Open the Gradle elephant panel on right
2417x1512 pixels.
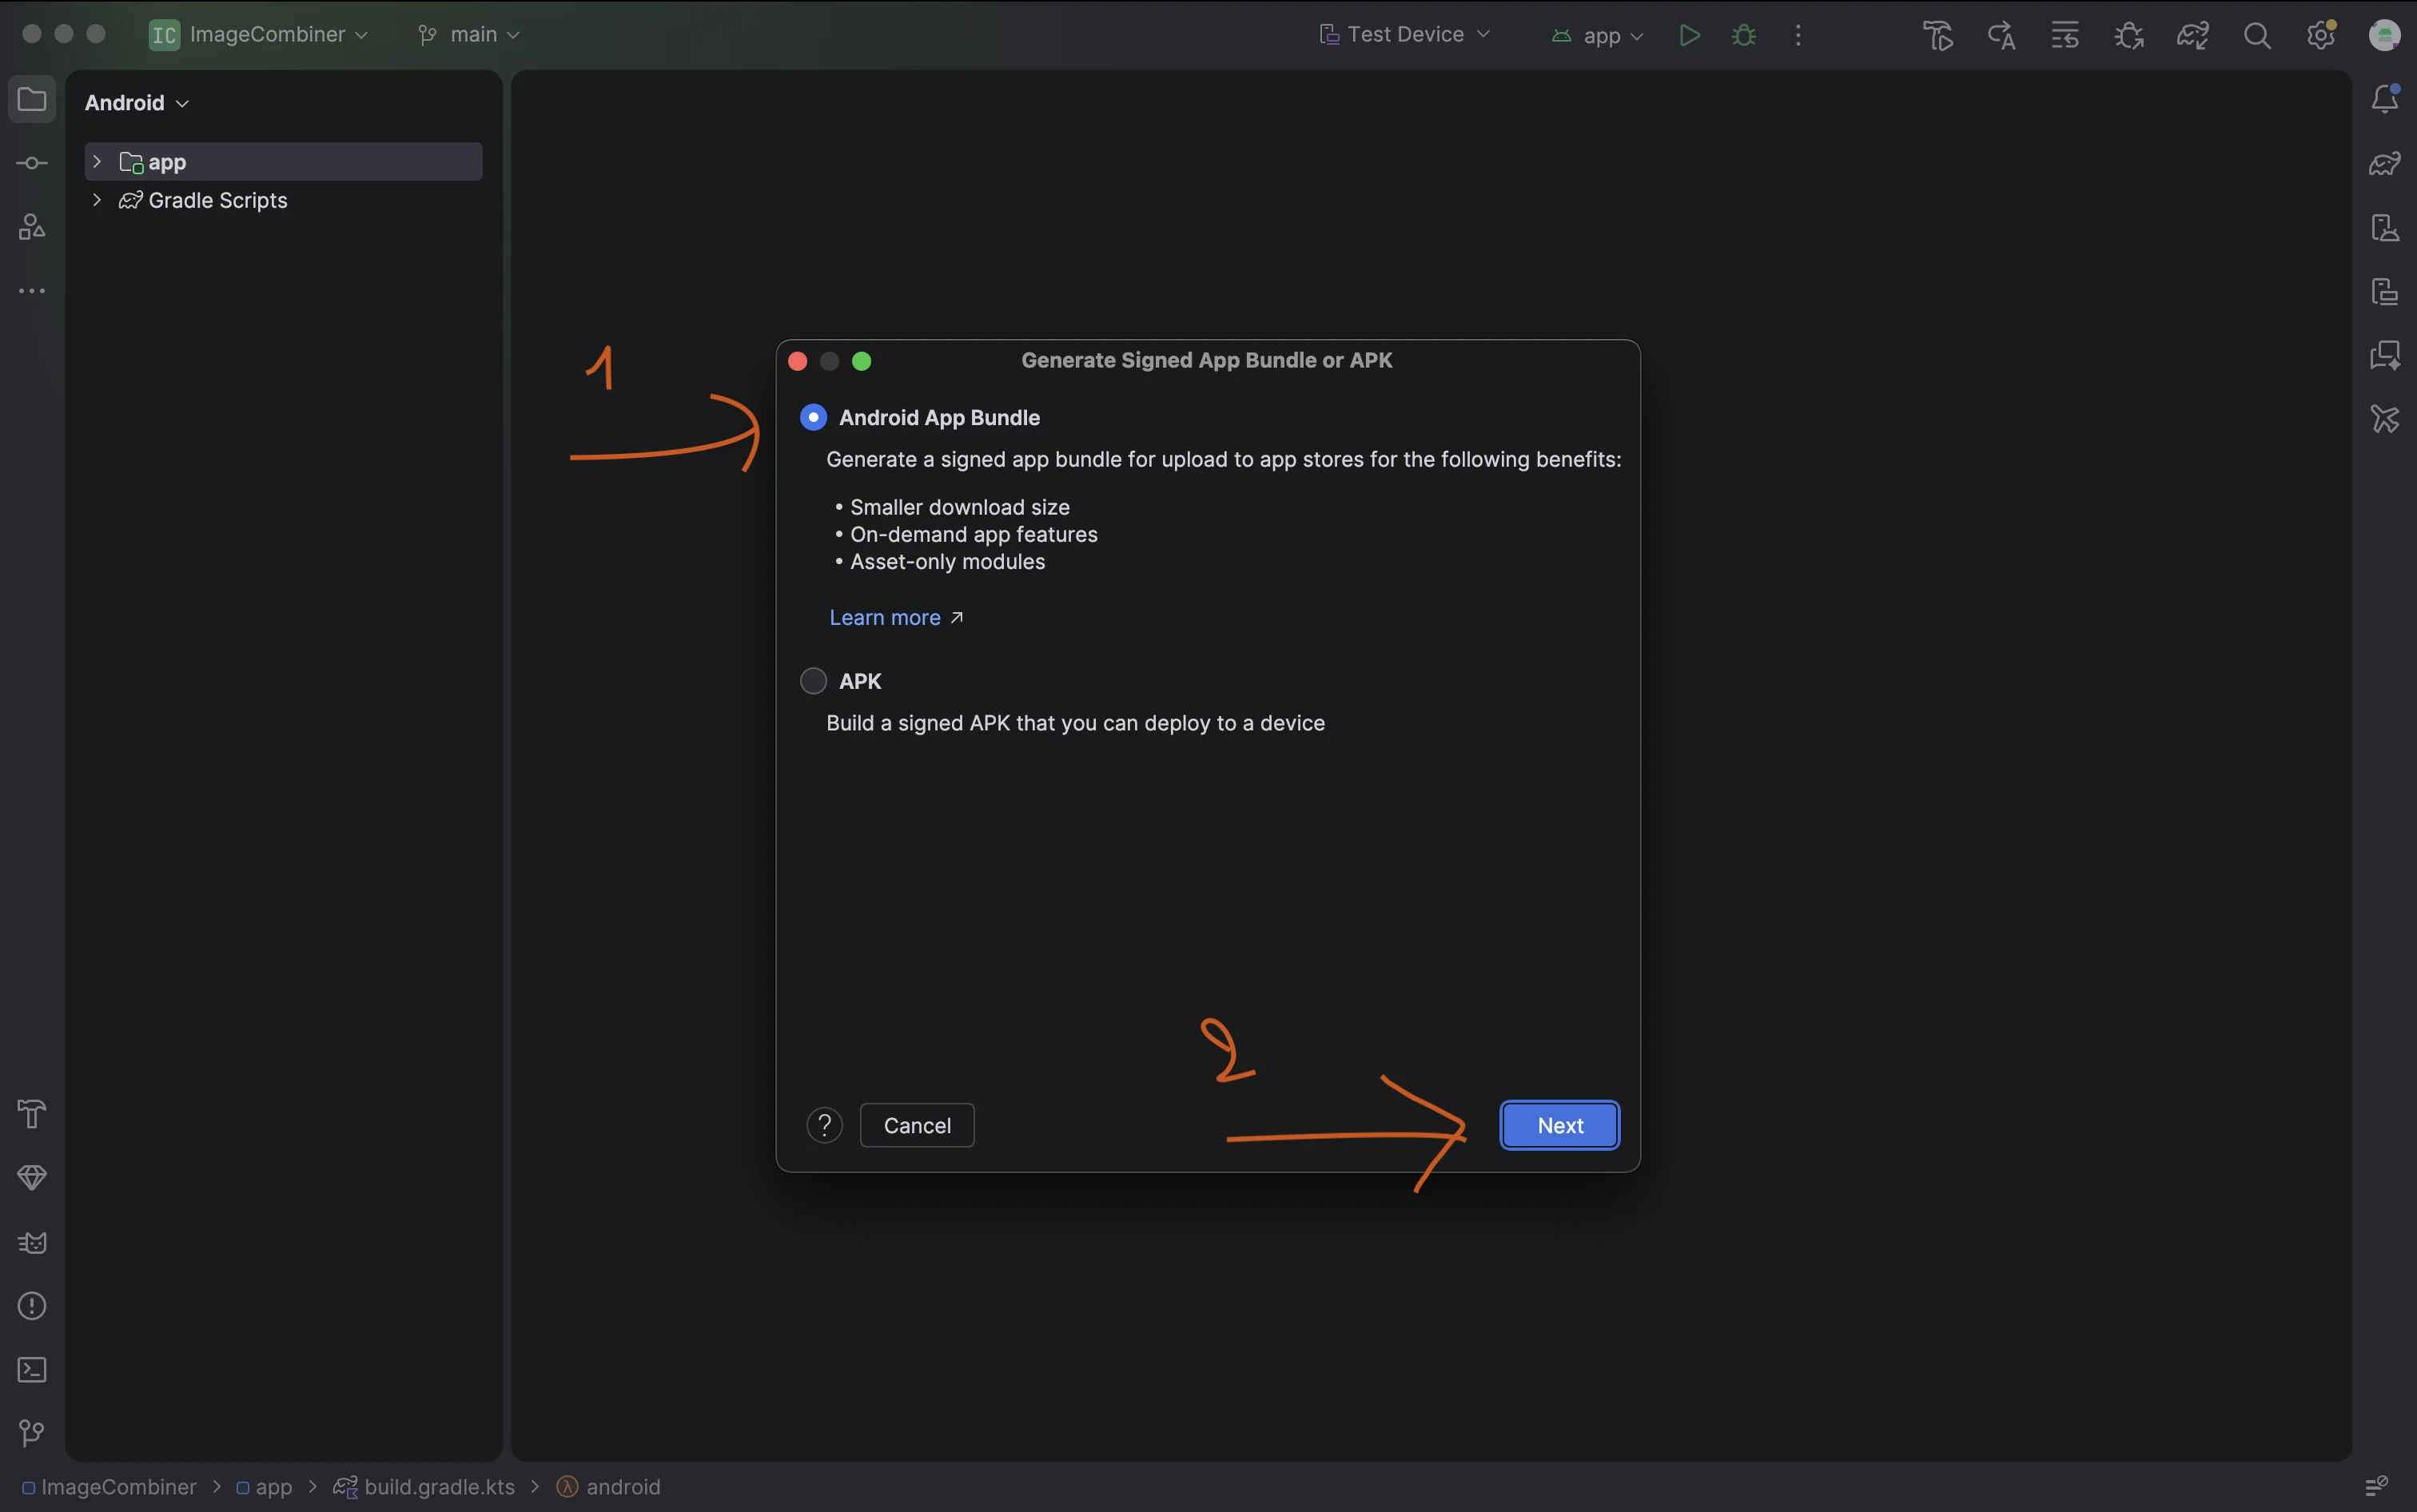(2385, 163)
